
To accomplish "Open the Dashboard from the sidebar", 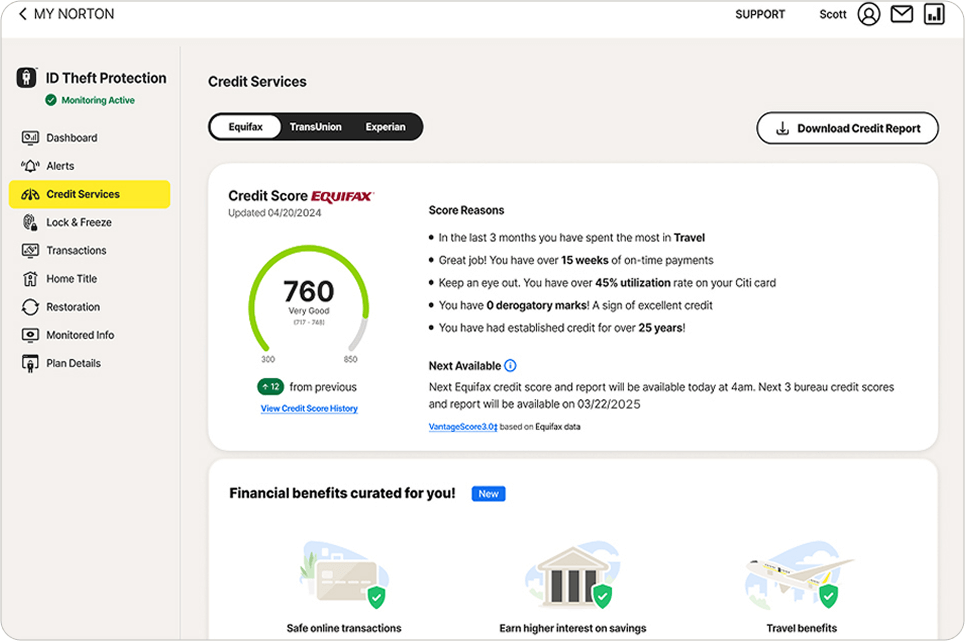I will tap(70, 137).
